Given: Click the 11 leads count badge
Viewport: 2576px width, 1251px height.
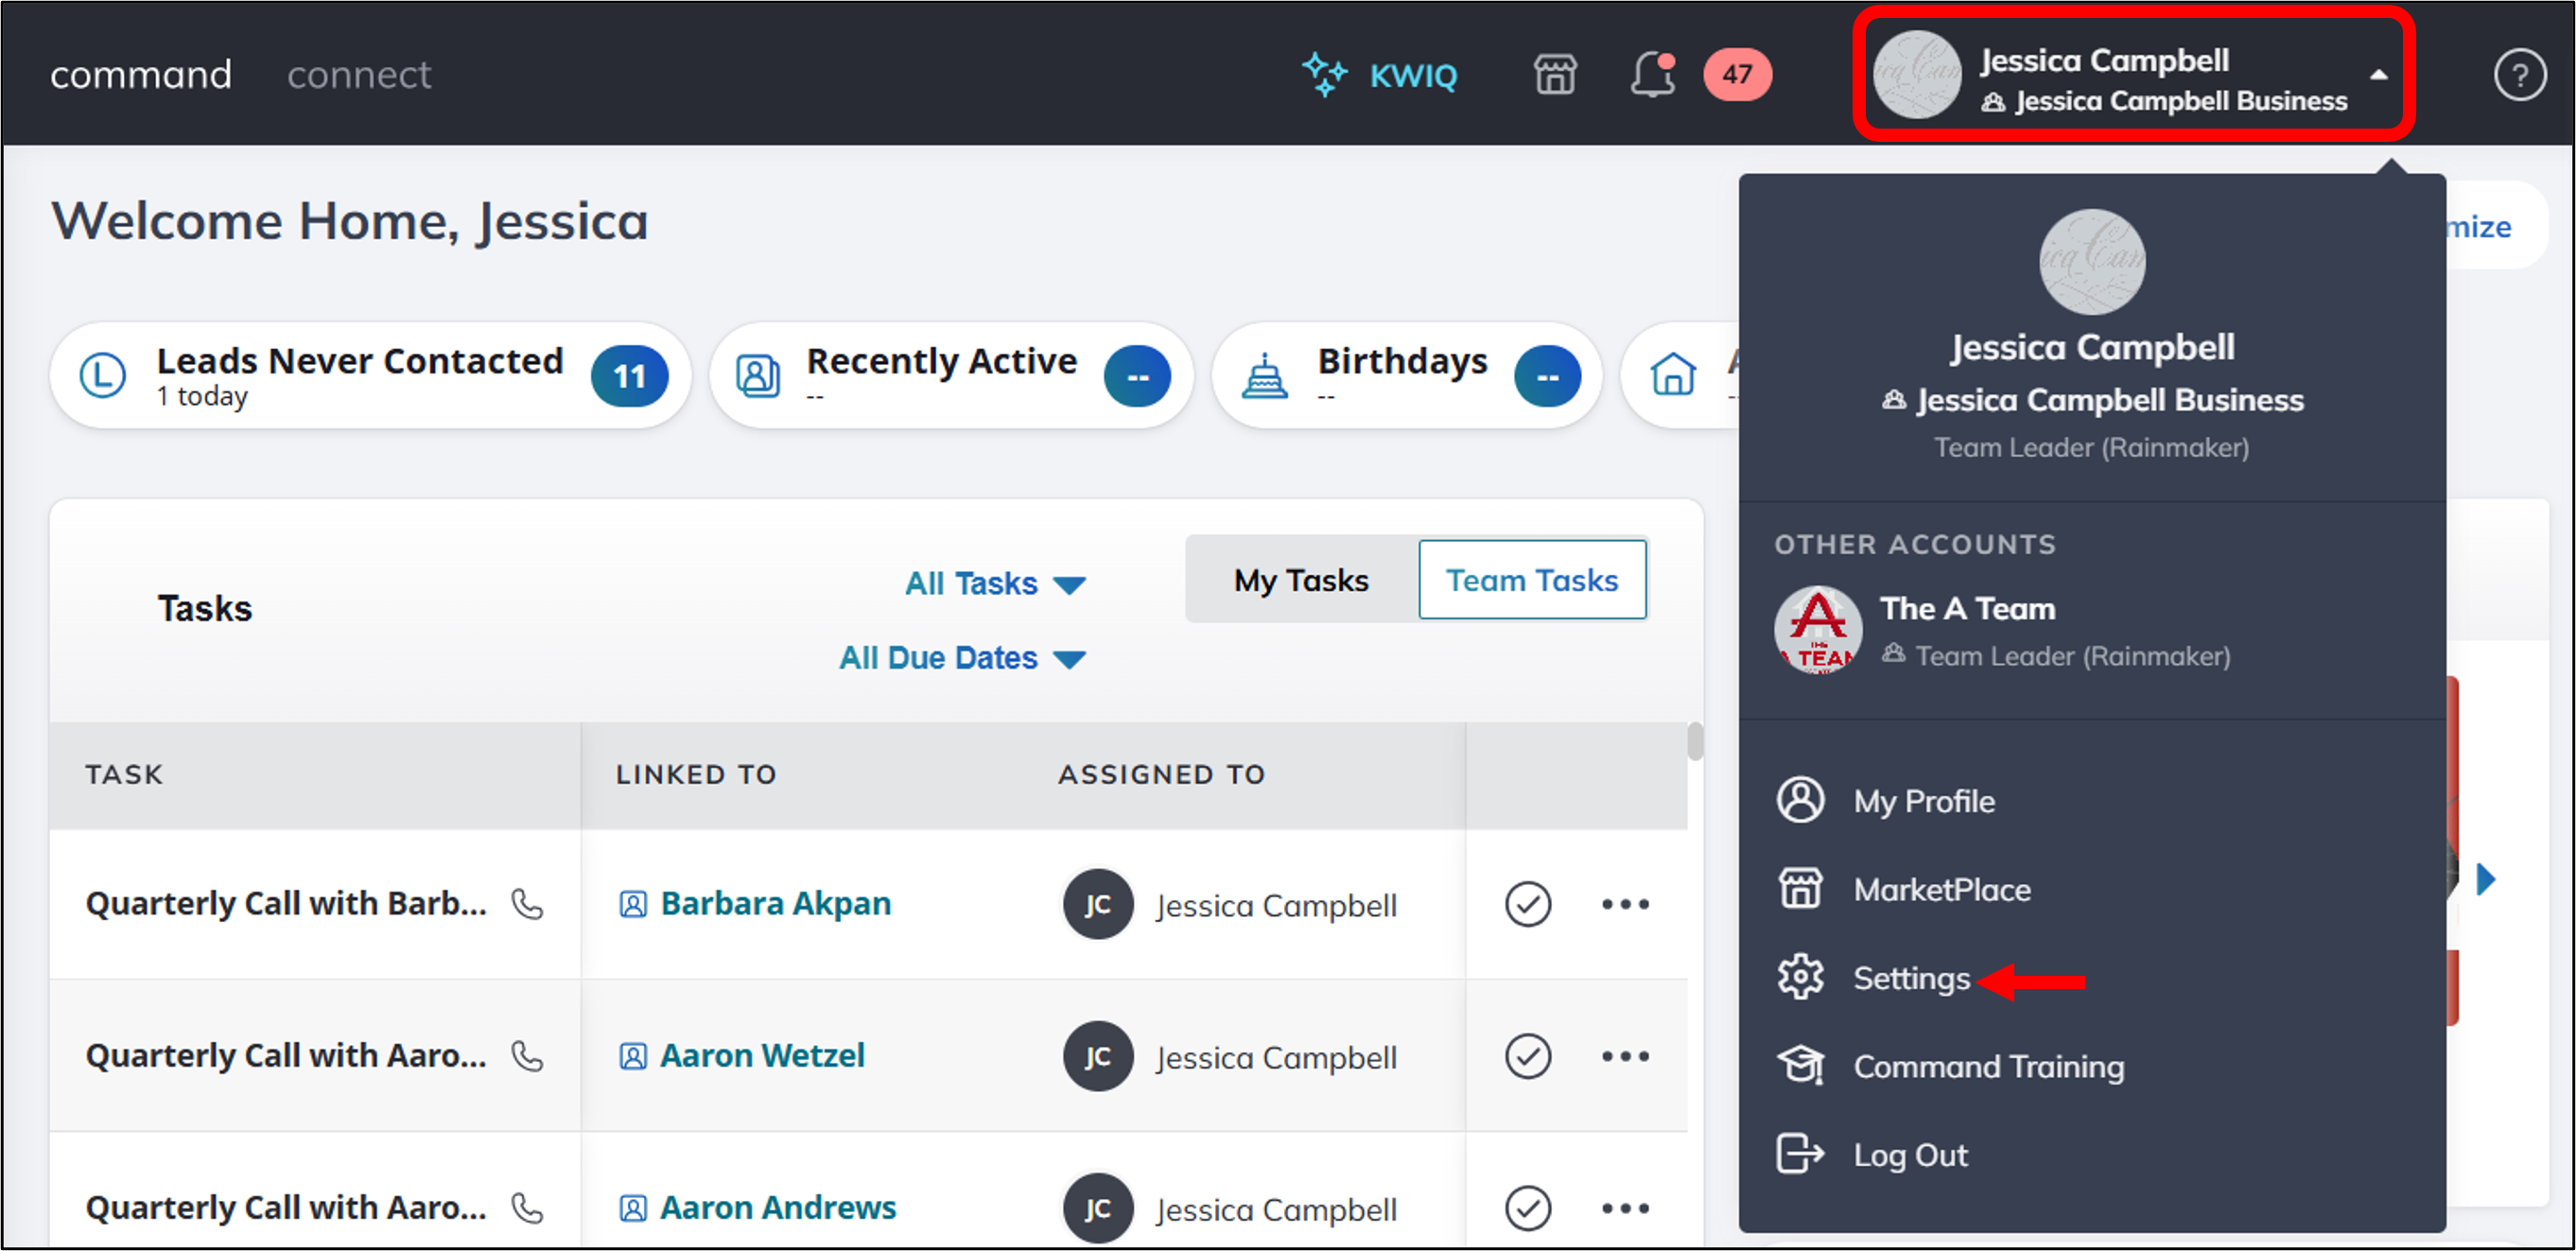Looking at the screenshot, I should [629, 376].
